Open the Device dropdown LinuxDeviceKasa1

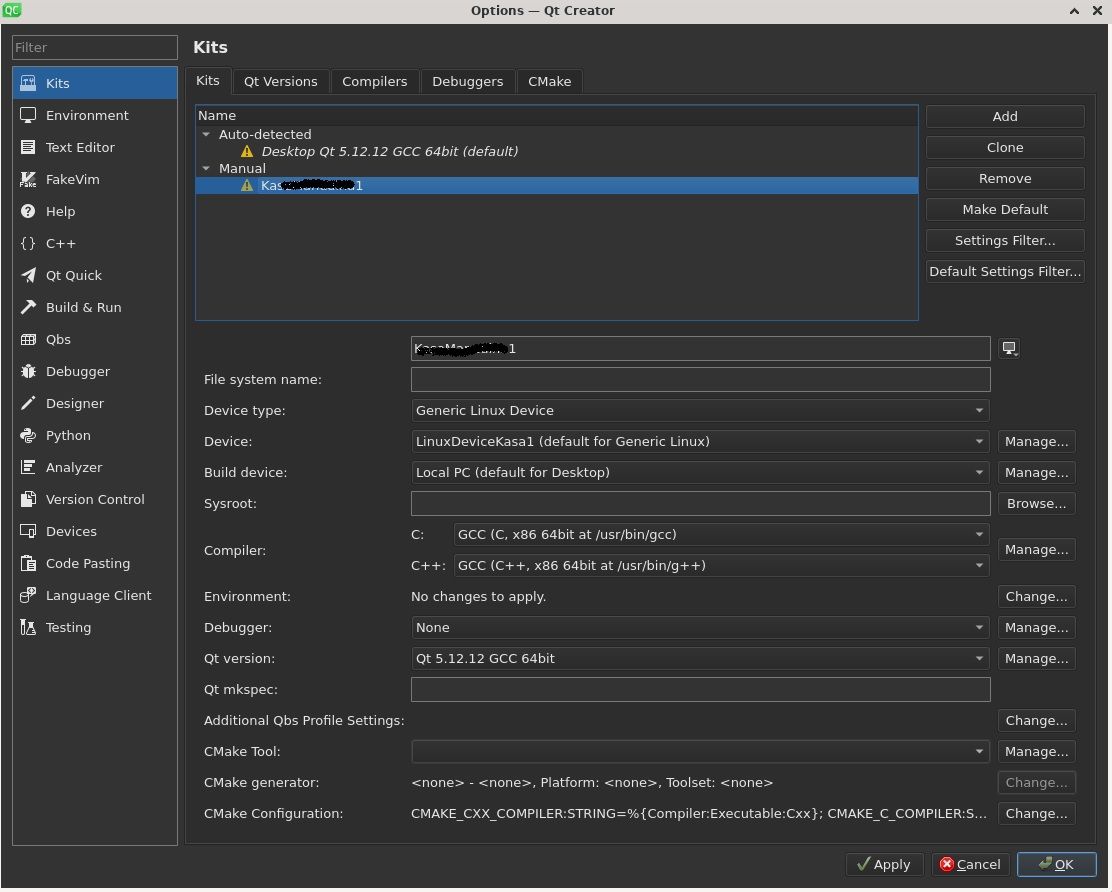(x=700, y=442)
